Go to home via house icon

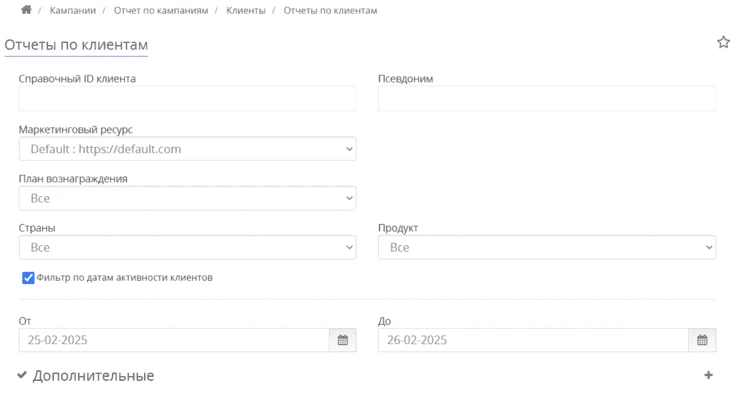(26, 10)
